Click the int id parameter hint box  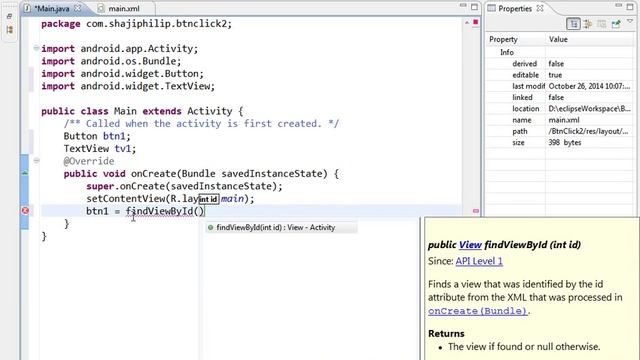(x=209, y=199)
